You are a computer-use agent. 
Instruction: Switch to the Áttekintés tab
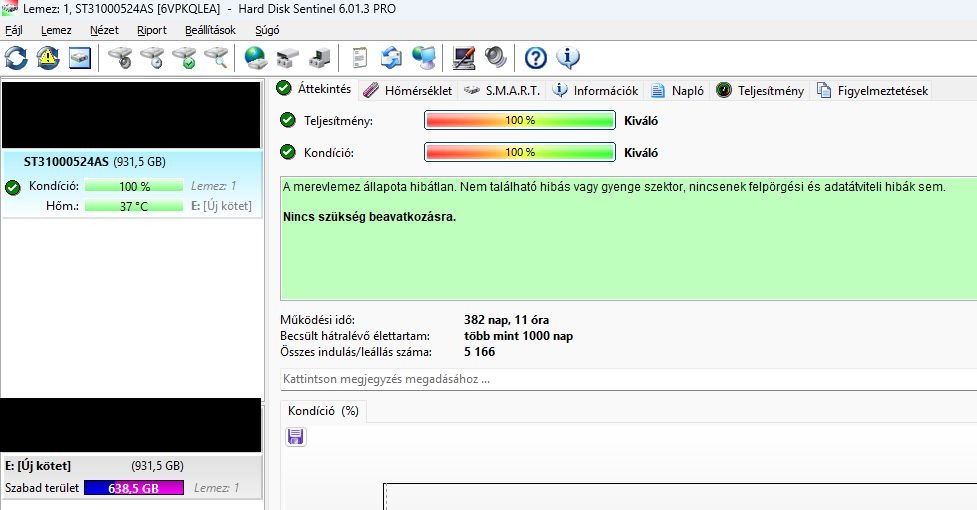coord(315,89)
